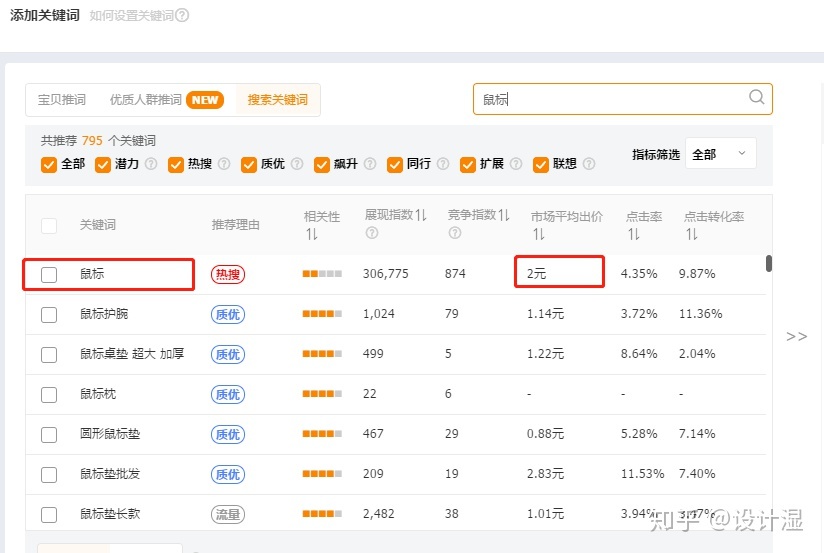
Task: Click keyword text 鼠标垫批发
Action: click(x=110, y=474)
